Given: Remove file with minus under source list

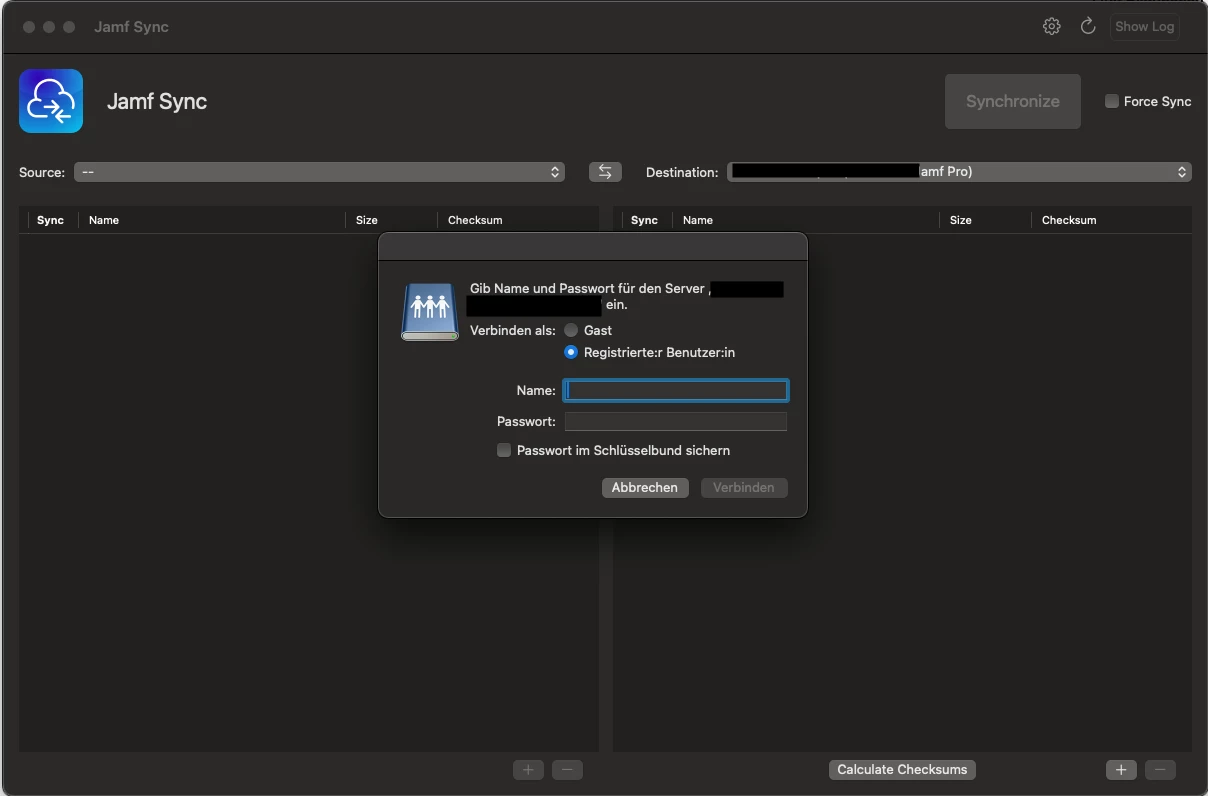Looking at the screenshot, I should click(x=567, y=769).
